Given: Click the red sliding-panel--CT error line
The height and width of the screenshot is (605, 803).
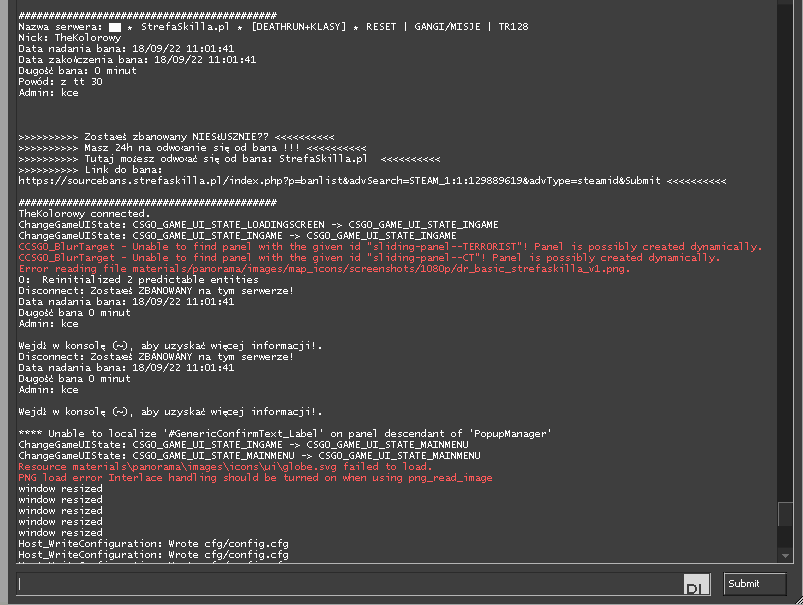Looking at the screenshot, I should pos(369,258).
